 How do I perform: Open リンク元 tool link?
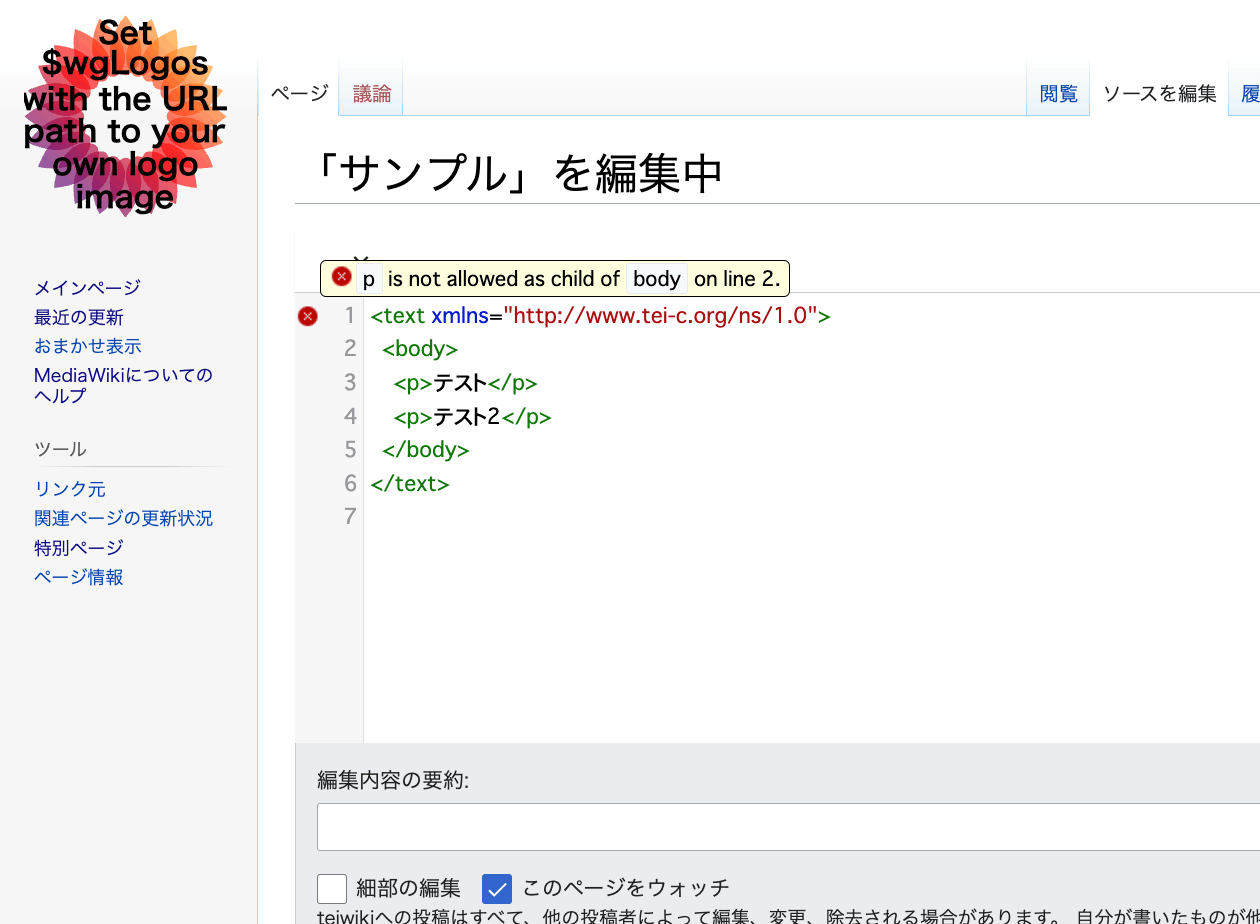click(x=70, y=489)
